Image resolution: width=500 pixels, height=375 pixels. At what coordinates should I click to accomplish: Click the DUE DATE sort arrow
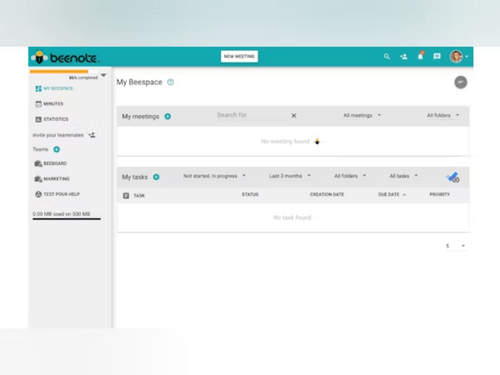click(x=404, y=195)
